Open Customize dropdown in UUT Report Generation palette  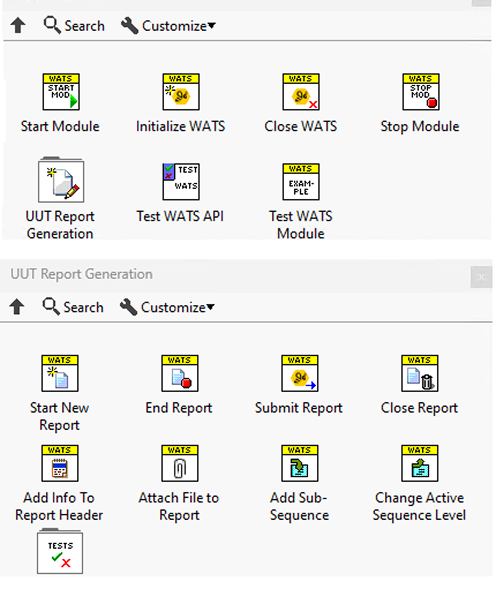pyautogui.click(x=167, y=307)
